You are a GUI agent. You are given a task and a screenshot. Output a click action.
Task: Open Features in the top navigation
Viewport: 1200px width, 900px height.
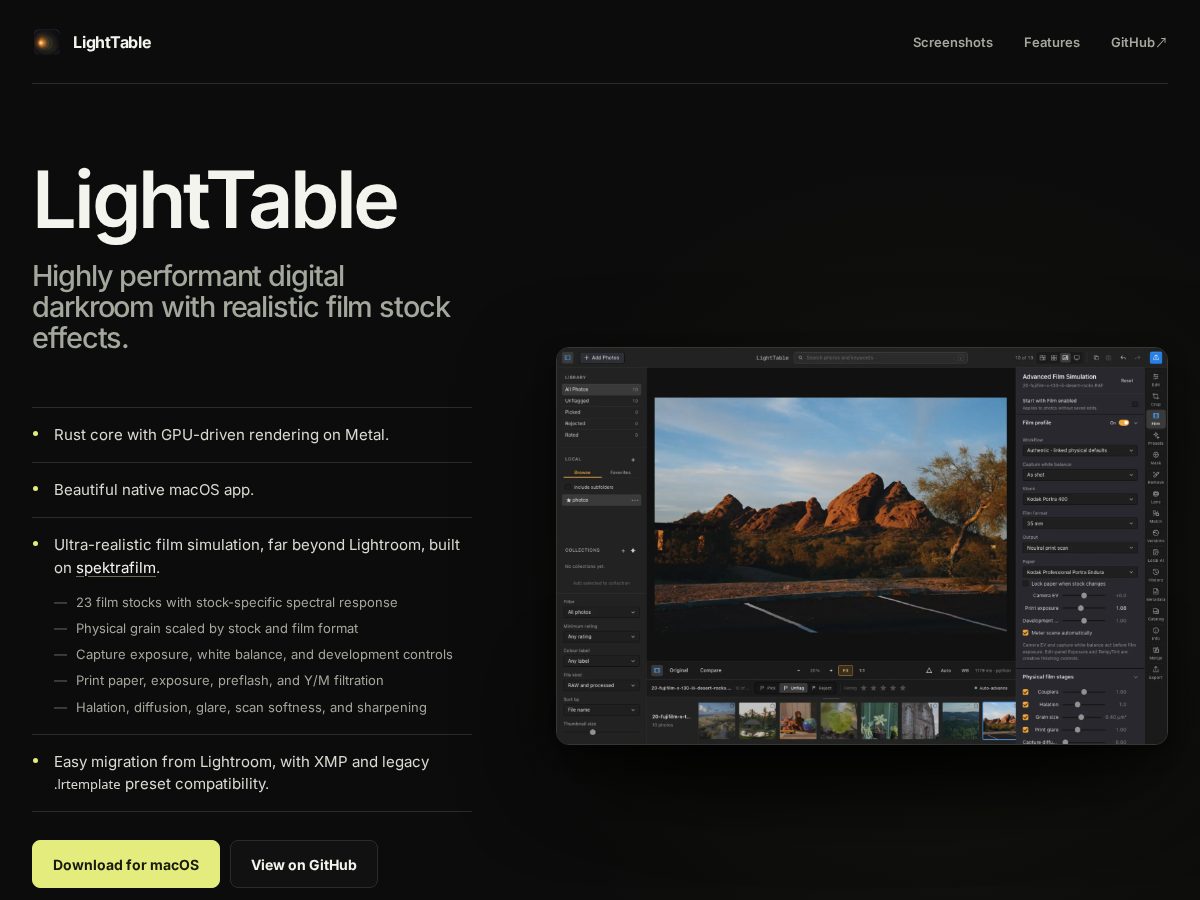click(1052, 42)
